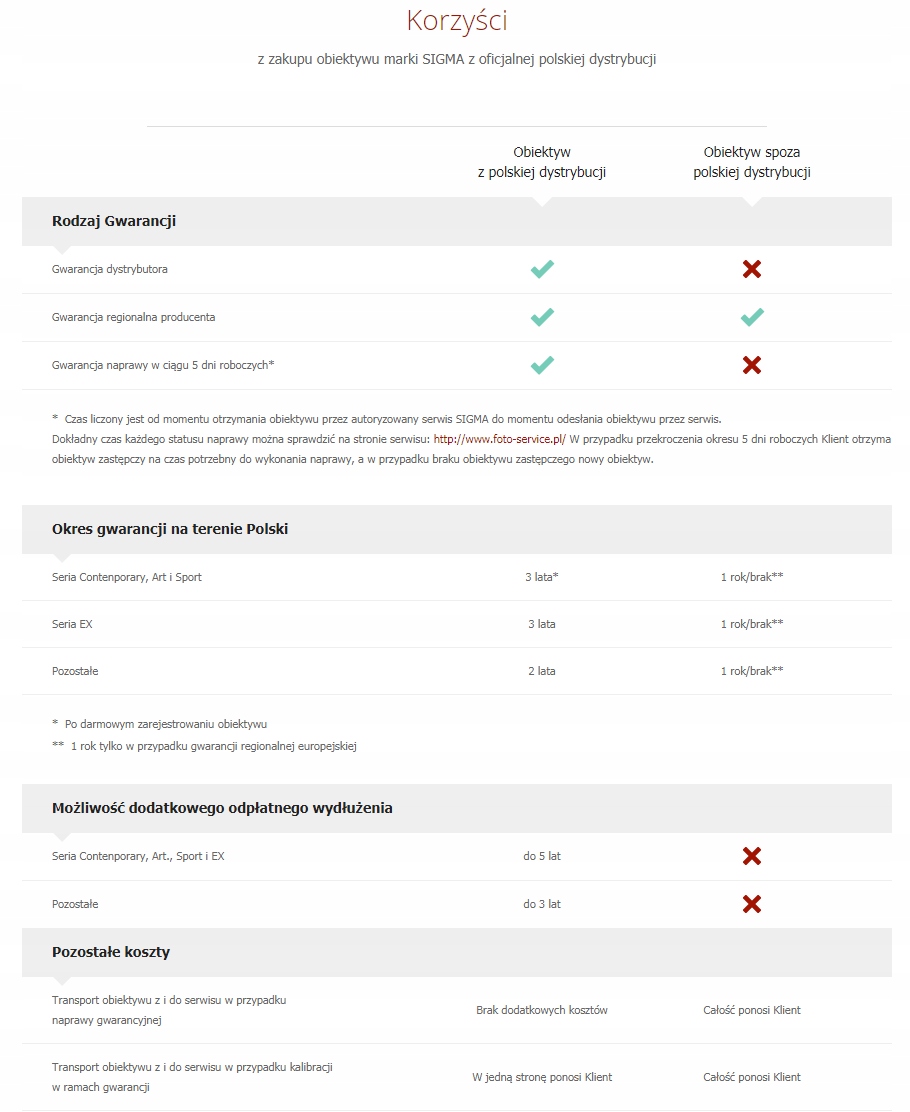910x1112 pixels.
Task: Click Możliwość dodatkowego odpłatnego wydłużenia header
Action: coord(222,808)
